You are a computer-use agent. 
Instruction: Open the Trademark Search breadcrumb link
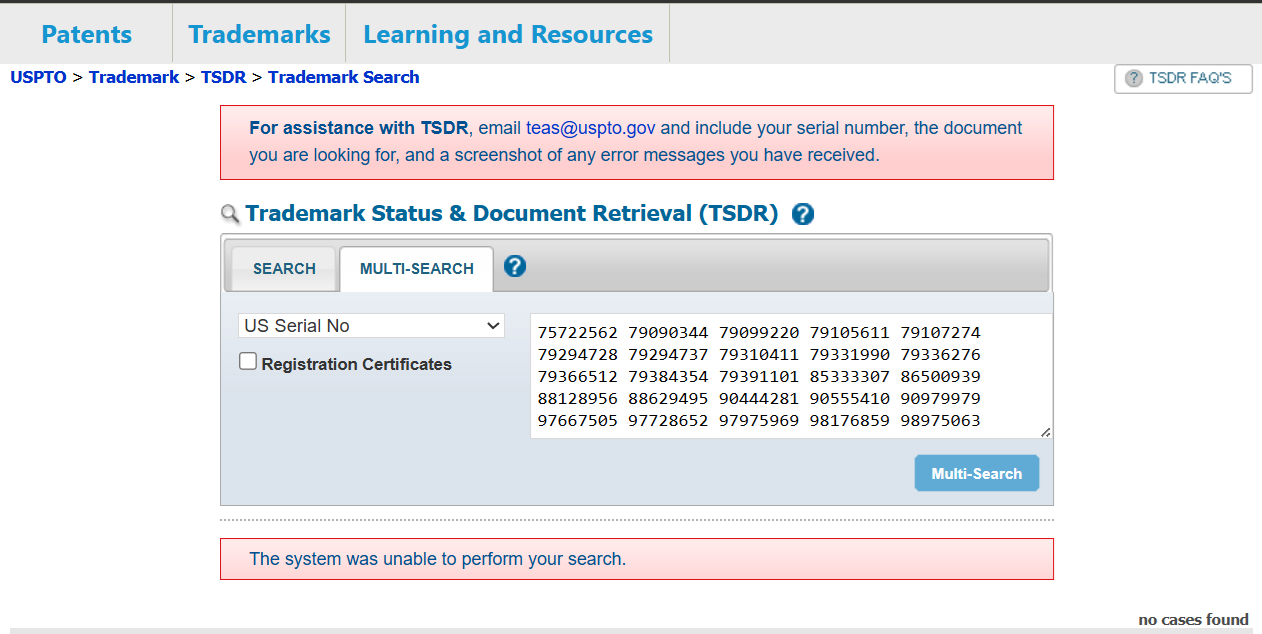click(343, 77)
